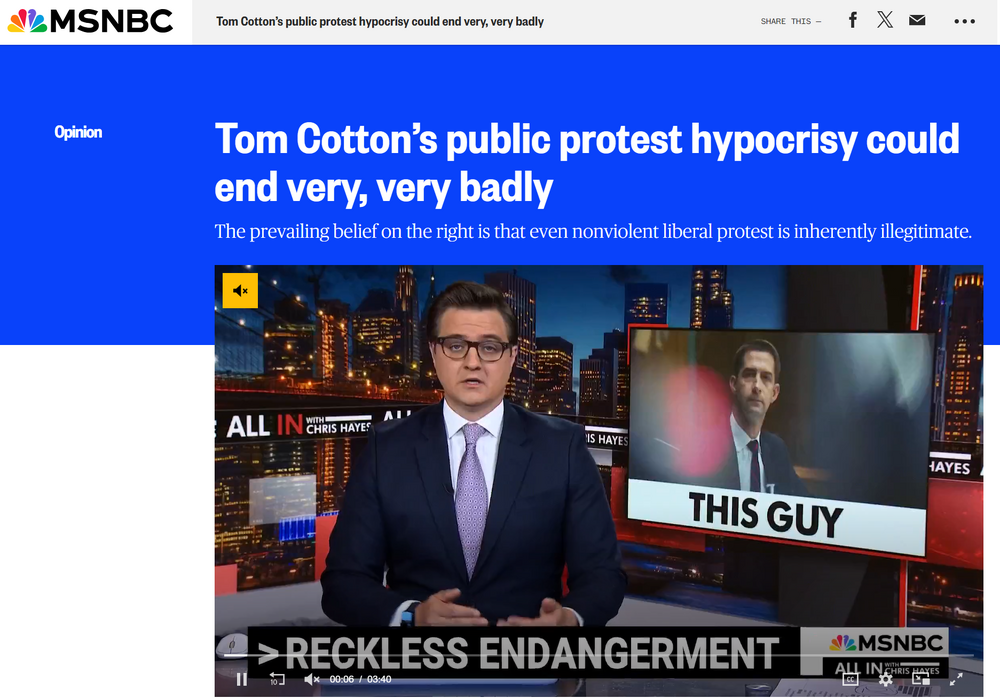Pause the video playback
Viewport: 1000px width, 698px height.
point(241,679)
